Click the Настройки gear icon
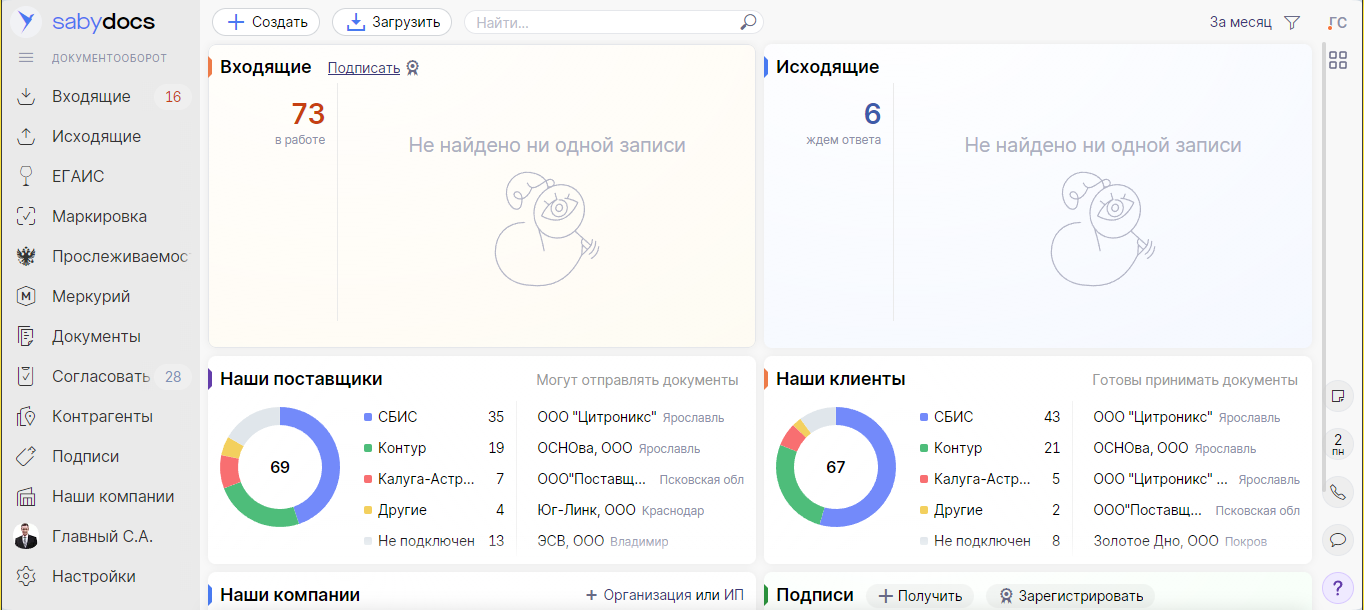 pyautogui.click(x=27, y=577)
